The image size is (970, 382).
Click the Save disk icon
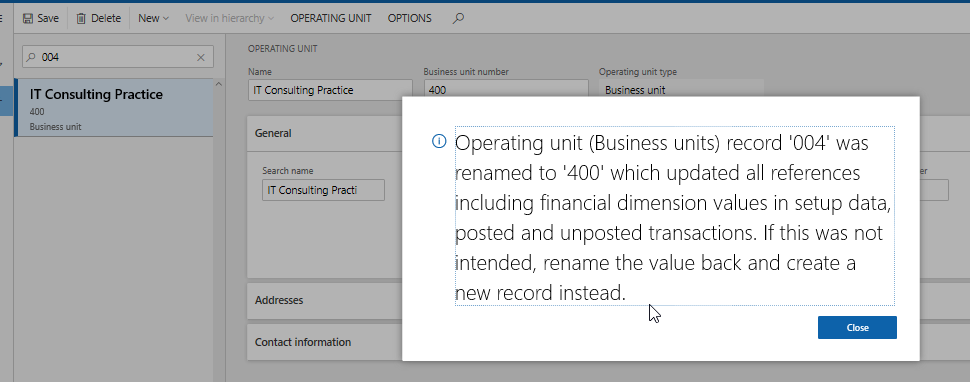pyautogui.click(x=28, y=19)
